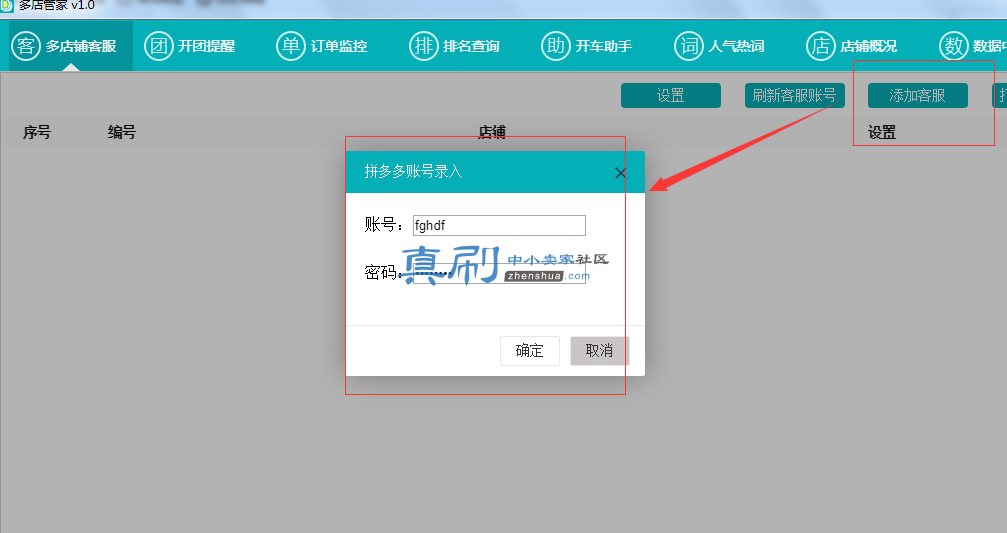Viewport: 1007px width, 533px height.
Task: Click the 词 circle icon
Action: tap(688, 46)
